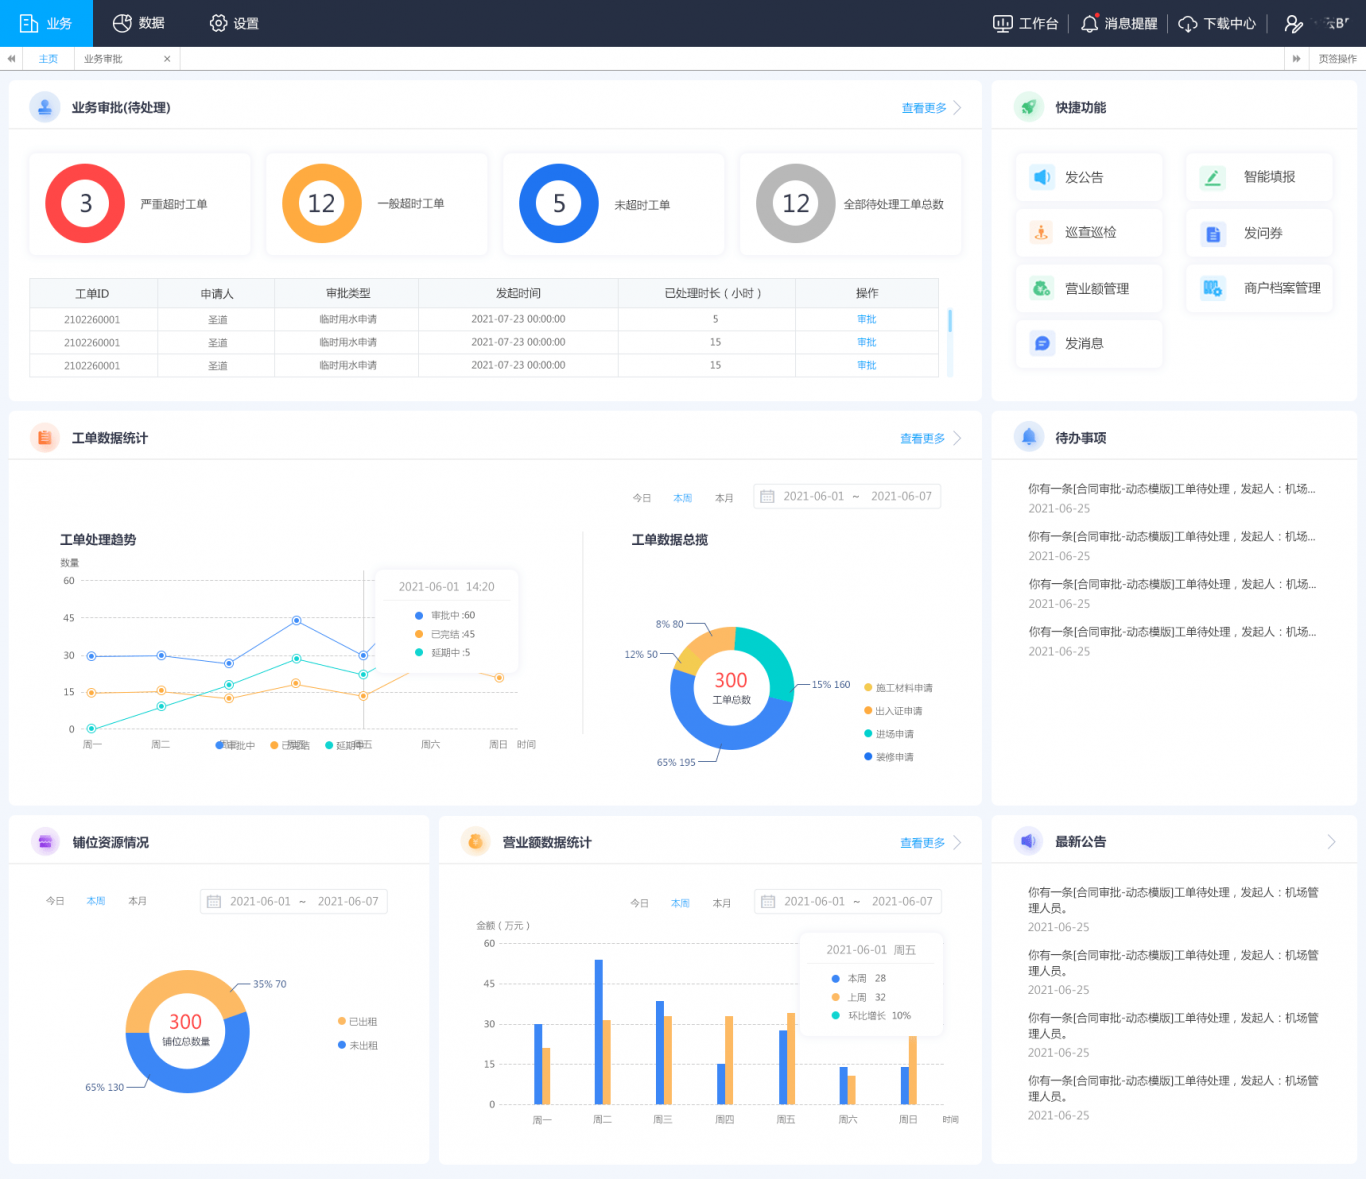Toggle 审批中 series in trend legend
This screenshot has width=1366, height=1179.
click(236, 745)
